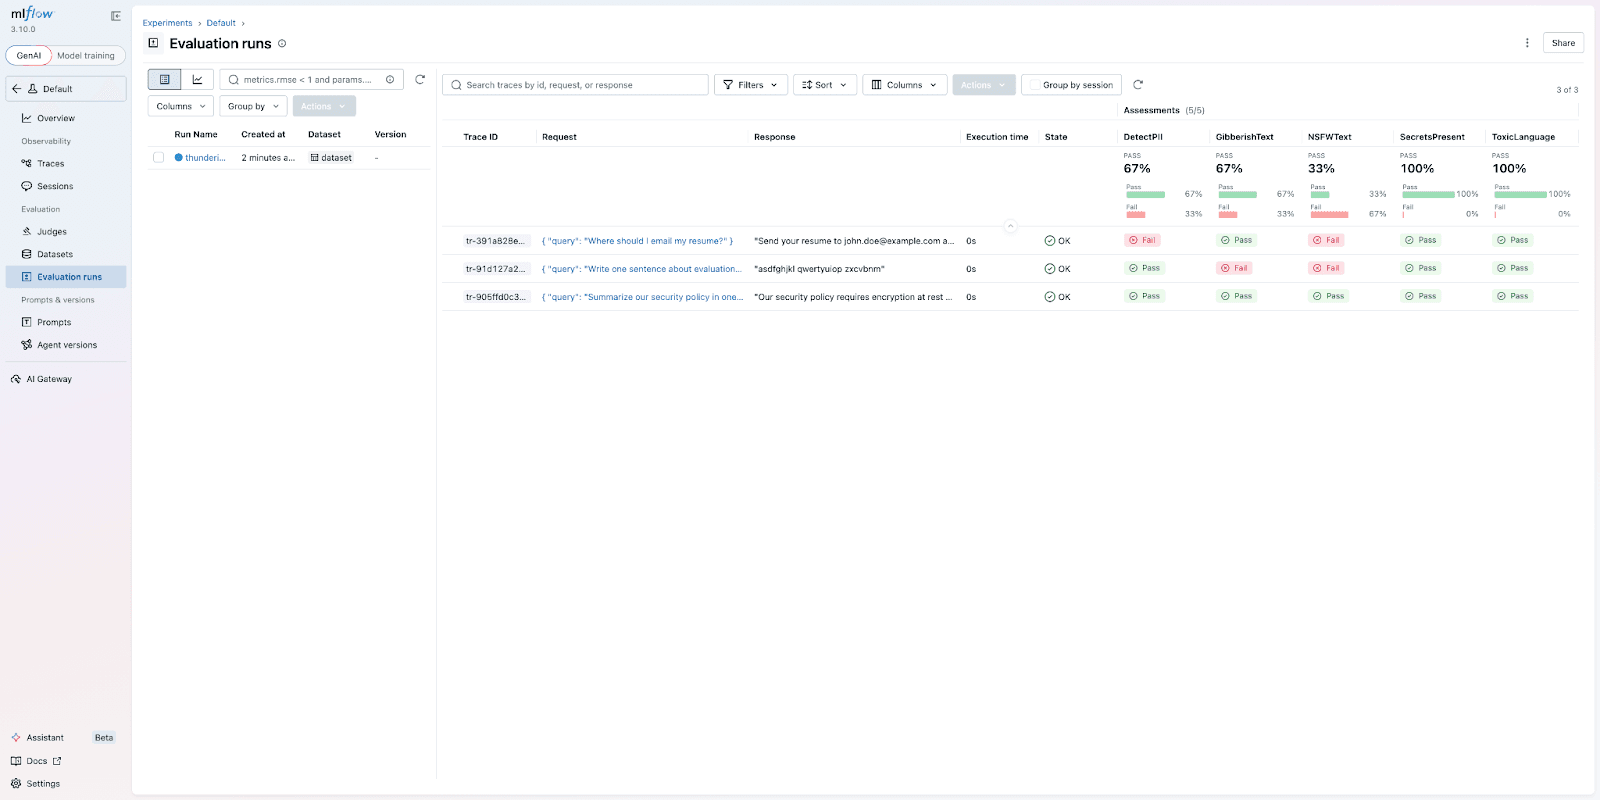Screen dimensions: 1600x800
Task: Open the runs panel Actions dropdown
Action: tap(324, 106)
